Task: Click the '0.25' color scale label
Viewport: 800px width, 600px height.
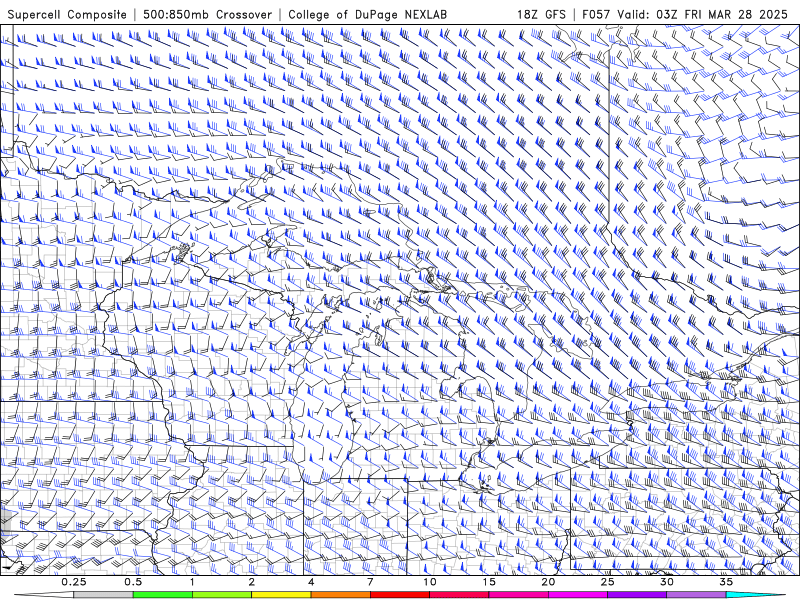Action: click(74, 582)
